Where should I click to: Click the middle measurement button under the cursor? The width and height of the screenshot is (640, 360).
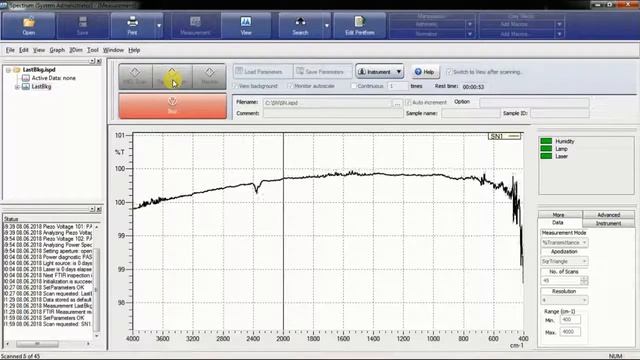pos(172,76)
